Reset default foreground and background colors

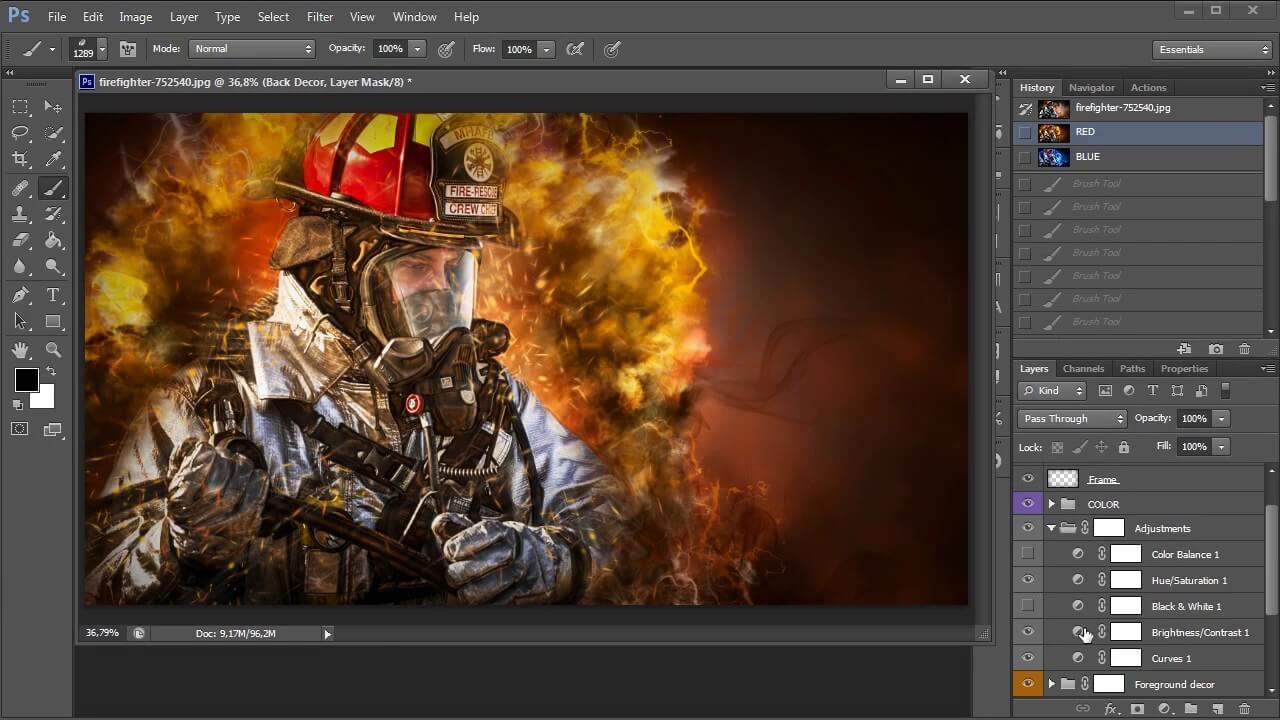[x=18, y=405]
